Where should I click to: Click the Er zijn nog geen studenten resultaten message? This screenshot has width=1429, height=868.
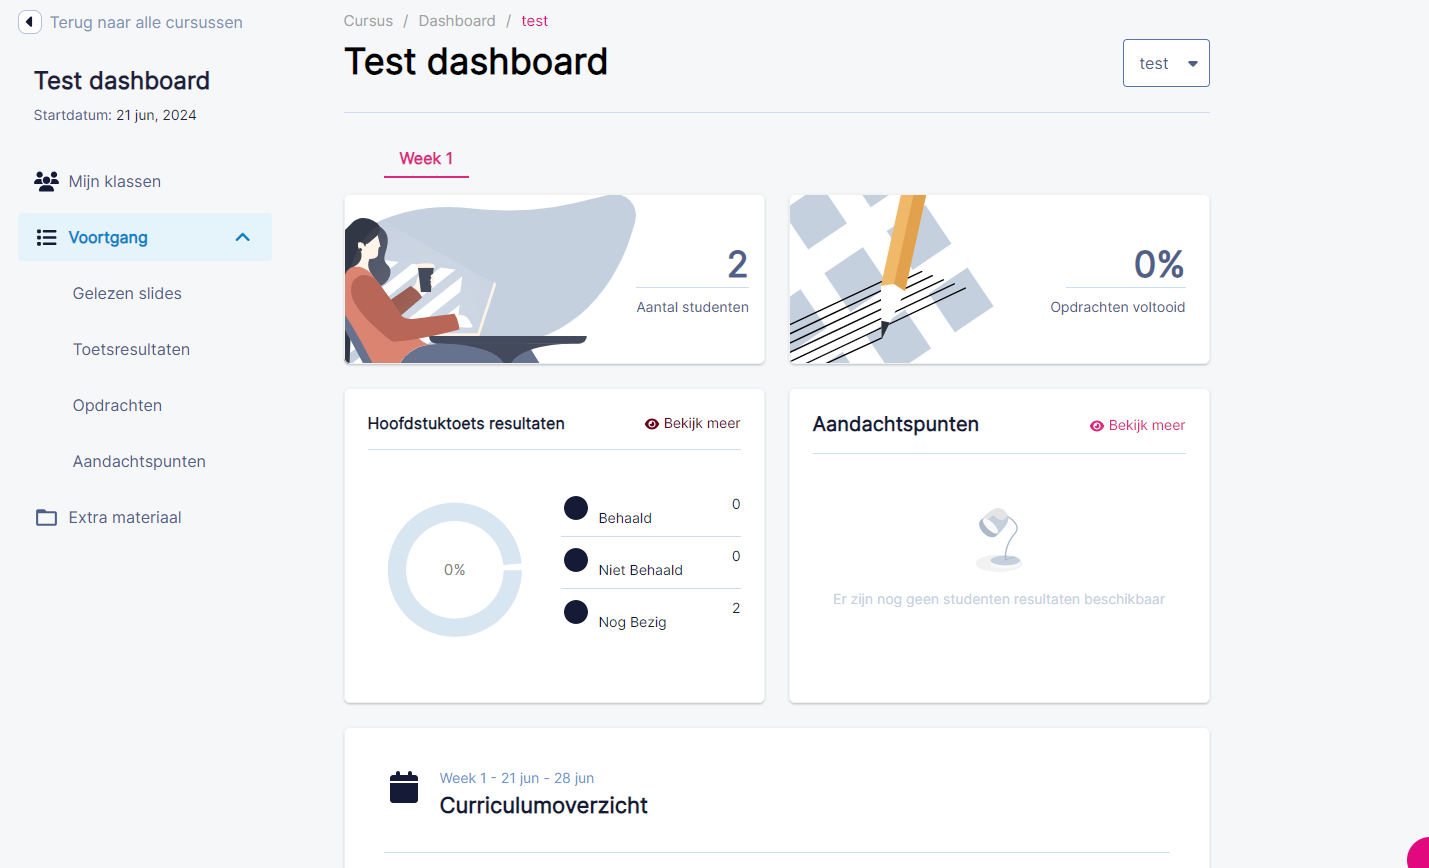999,599
